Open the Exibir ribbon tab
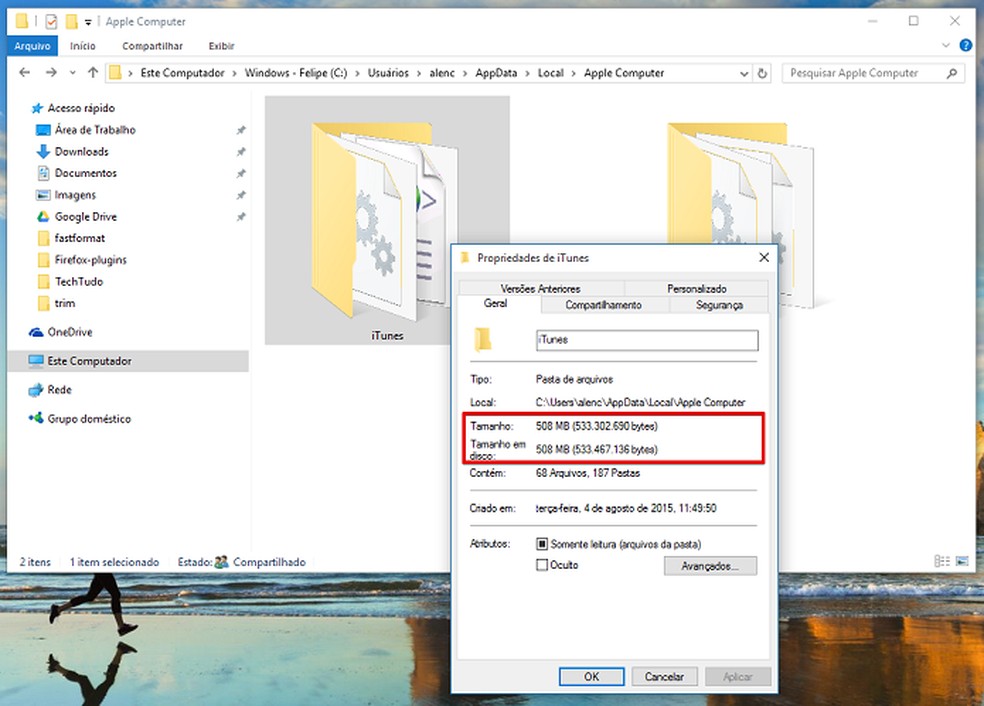 221,46
